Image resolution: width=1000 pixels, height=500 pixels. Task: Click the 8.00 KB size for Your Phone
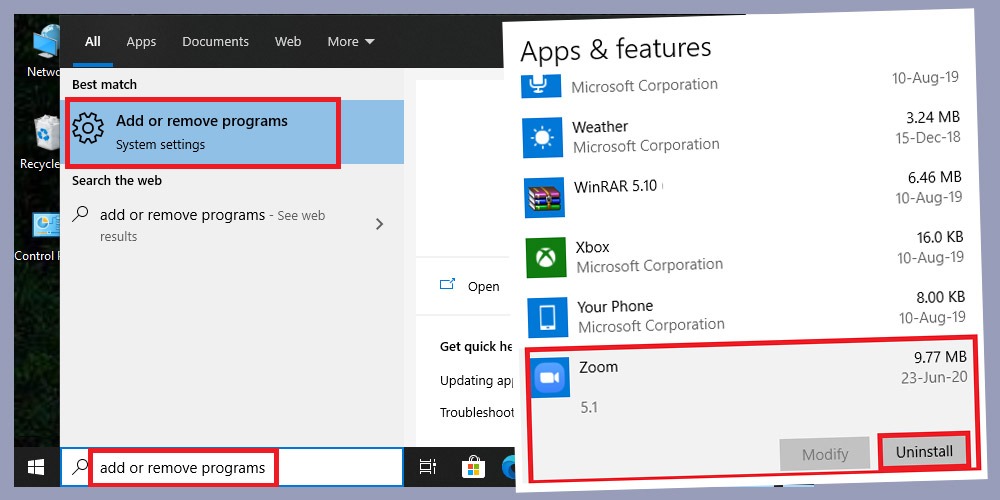pos(941,297)
